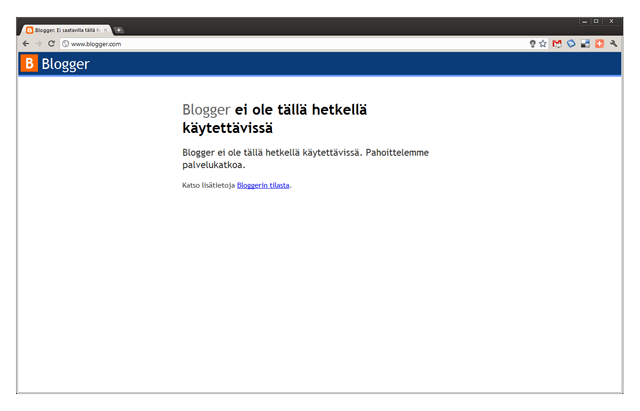Click the 'Katso lisätietoja' text
640x411 pixels.
coord(209,185)
